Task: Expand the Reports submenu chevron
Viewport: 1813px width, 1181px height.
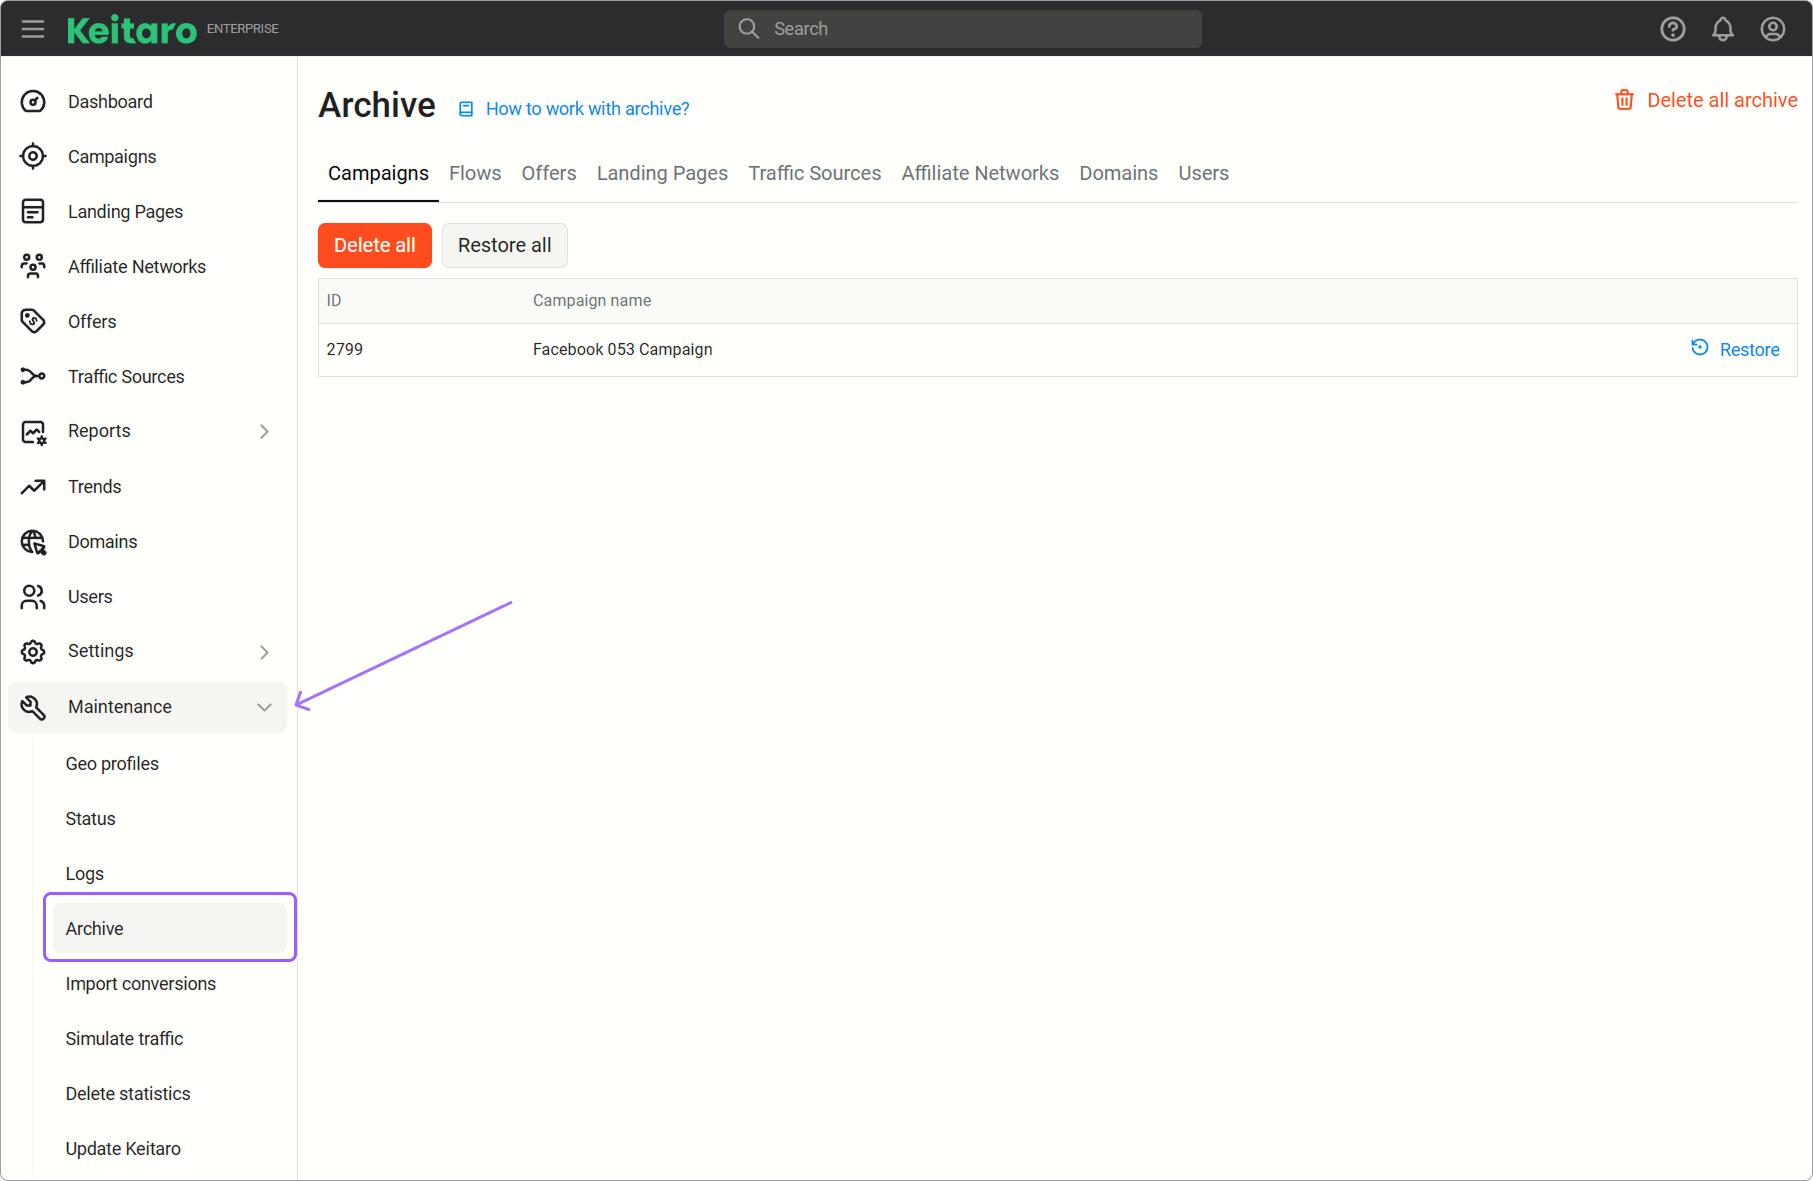Action: point(264,431)
